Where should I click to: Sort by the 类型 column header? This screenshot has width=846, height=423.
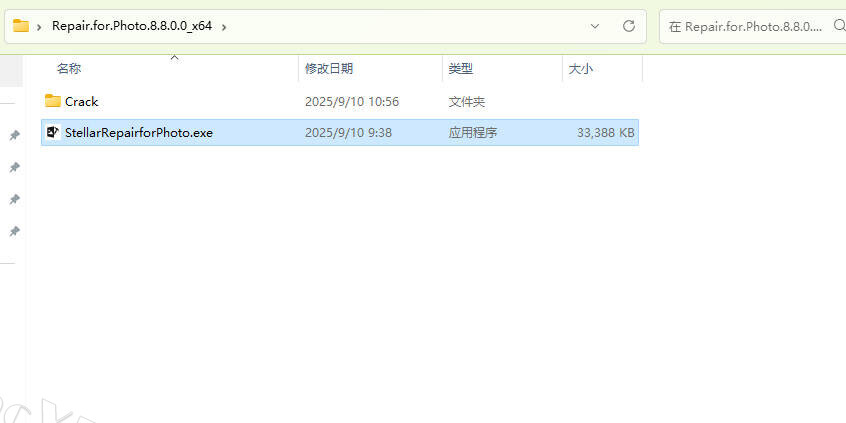461,69
